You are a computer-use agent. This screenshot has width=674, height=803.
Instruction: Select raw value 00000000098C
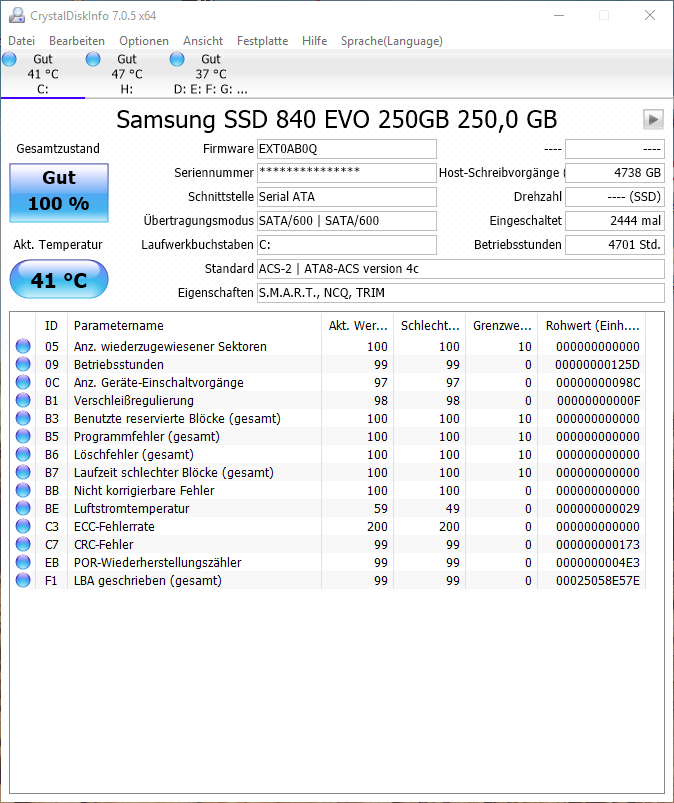click(x=598, y=383)
